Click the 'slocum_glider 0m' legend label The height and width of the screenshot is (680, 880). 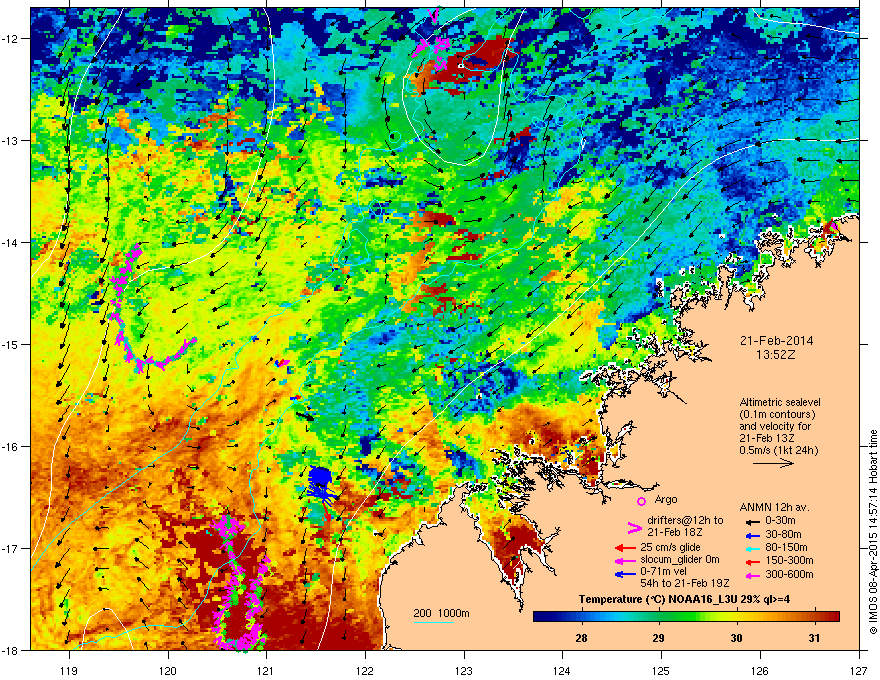[x=679, y=559]
